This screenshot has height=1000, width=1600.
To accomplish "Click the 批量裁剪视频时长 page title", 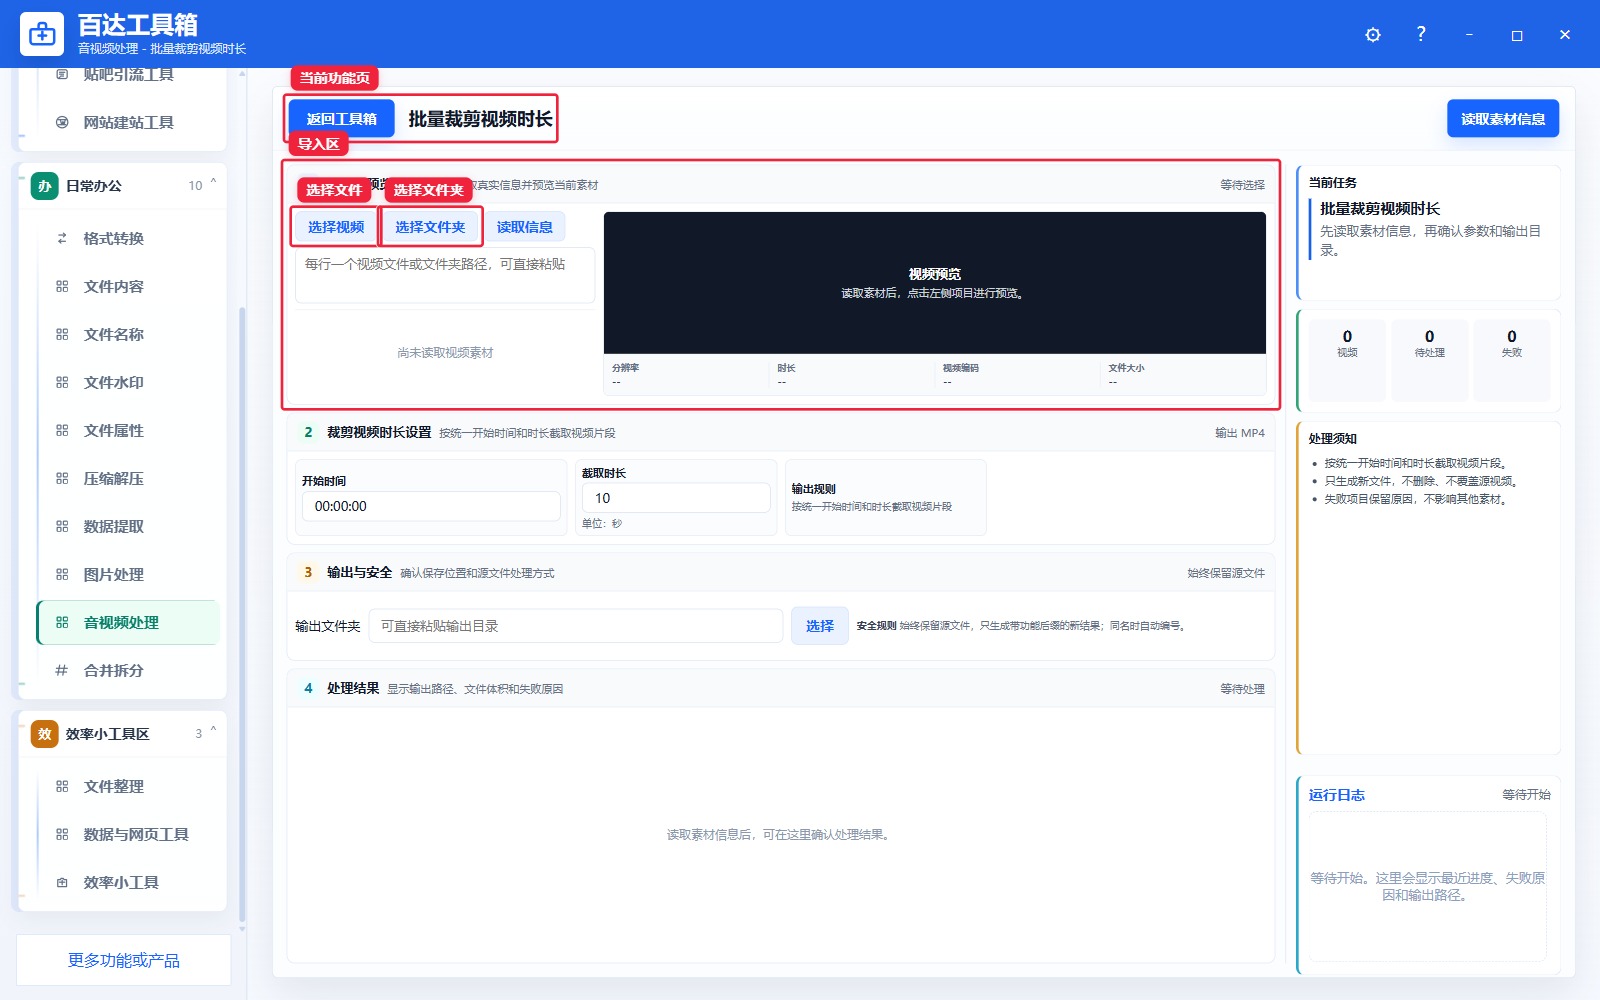I will (480, 119).
